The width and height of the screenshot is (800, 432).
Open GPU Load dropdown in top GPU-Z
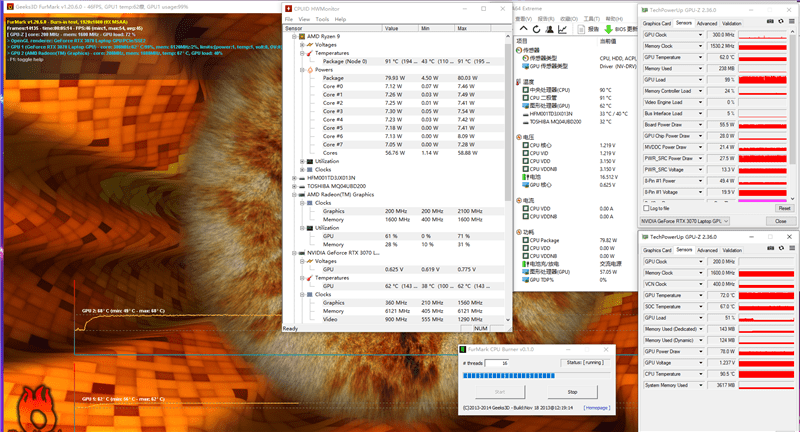[700, 80]
